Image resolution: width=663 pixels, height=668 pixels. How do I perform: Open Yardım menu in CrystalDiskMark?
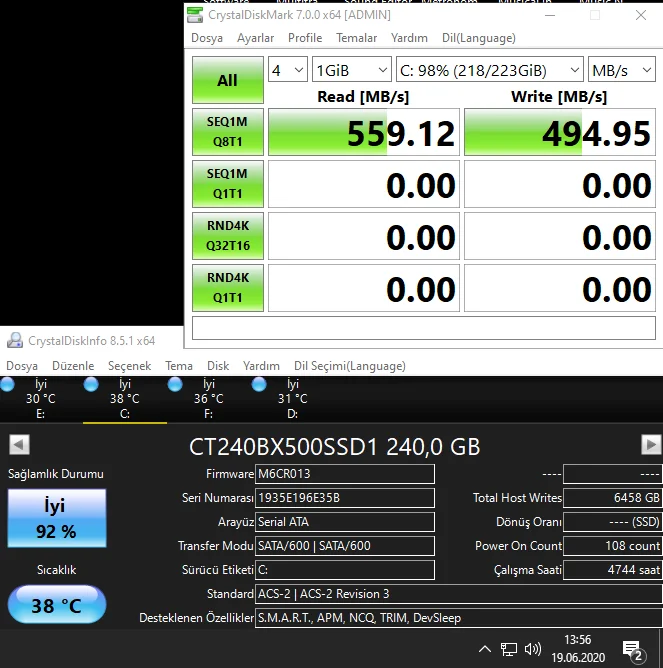(409, 38)
